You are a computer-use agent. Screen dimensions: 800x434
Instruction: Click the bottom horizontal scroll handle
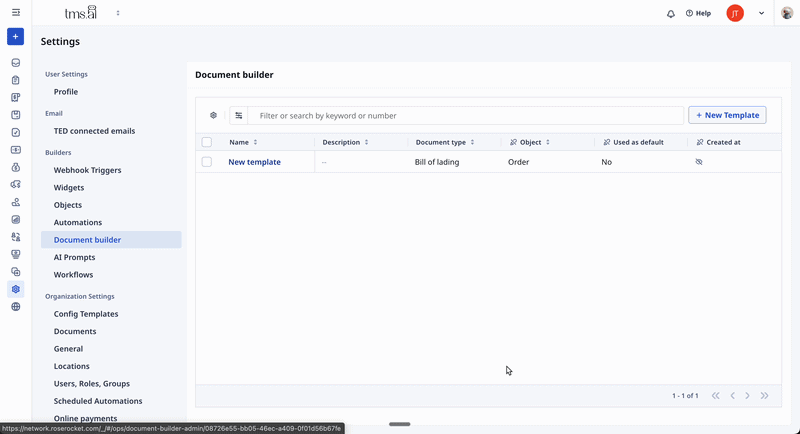pyautogui.click(x=399, y=424)
